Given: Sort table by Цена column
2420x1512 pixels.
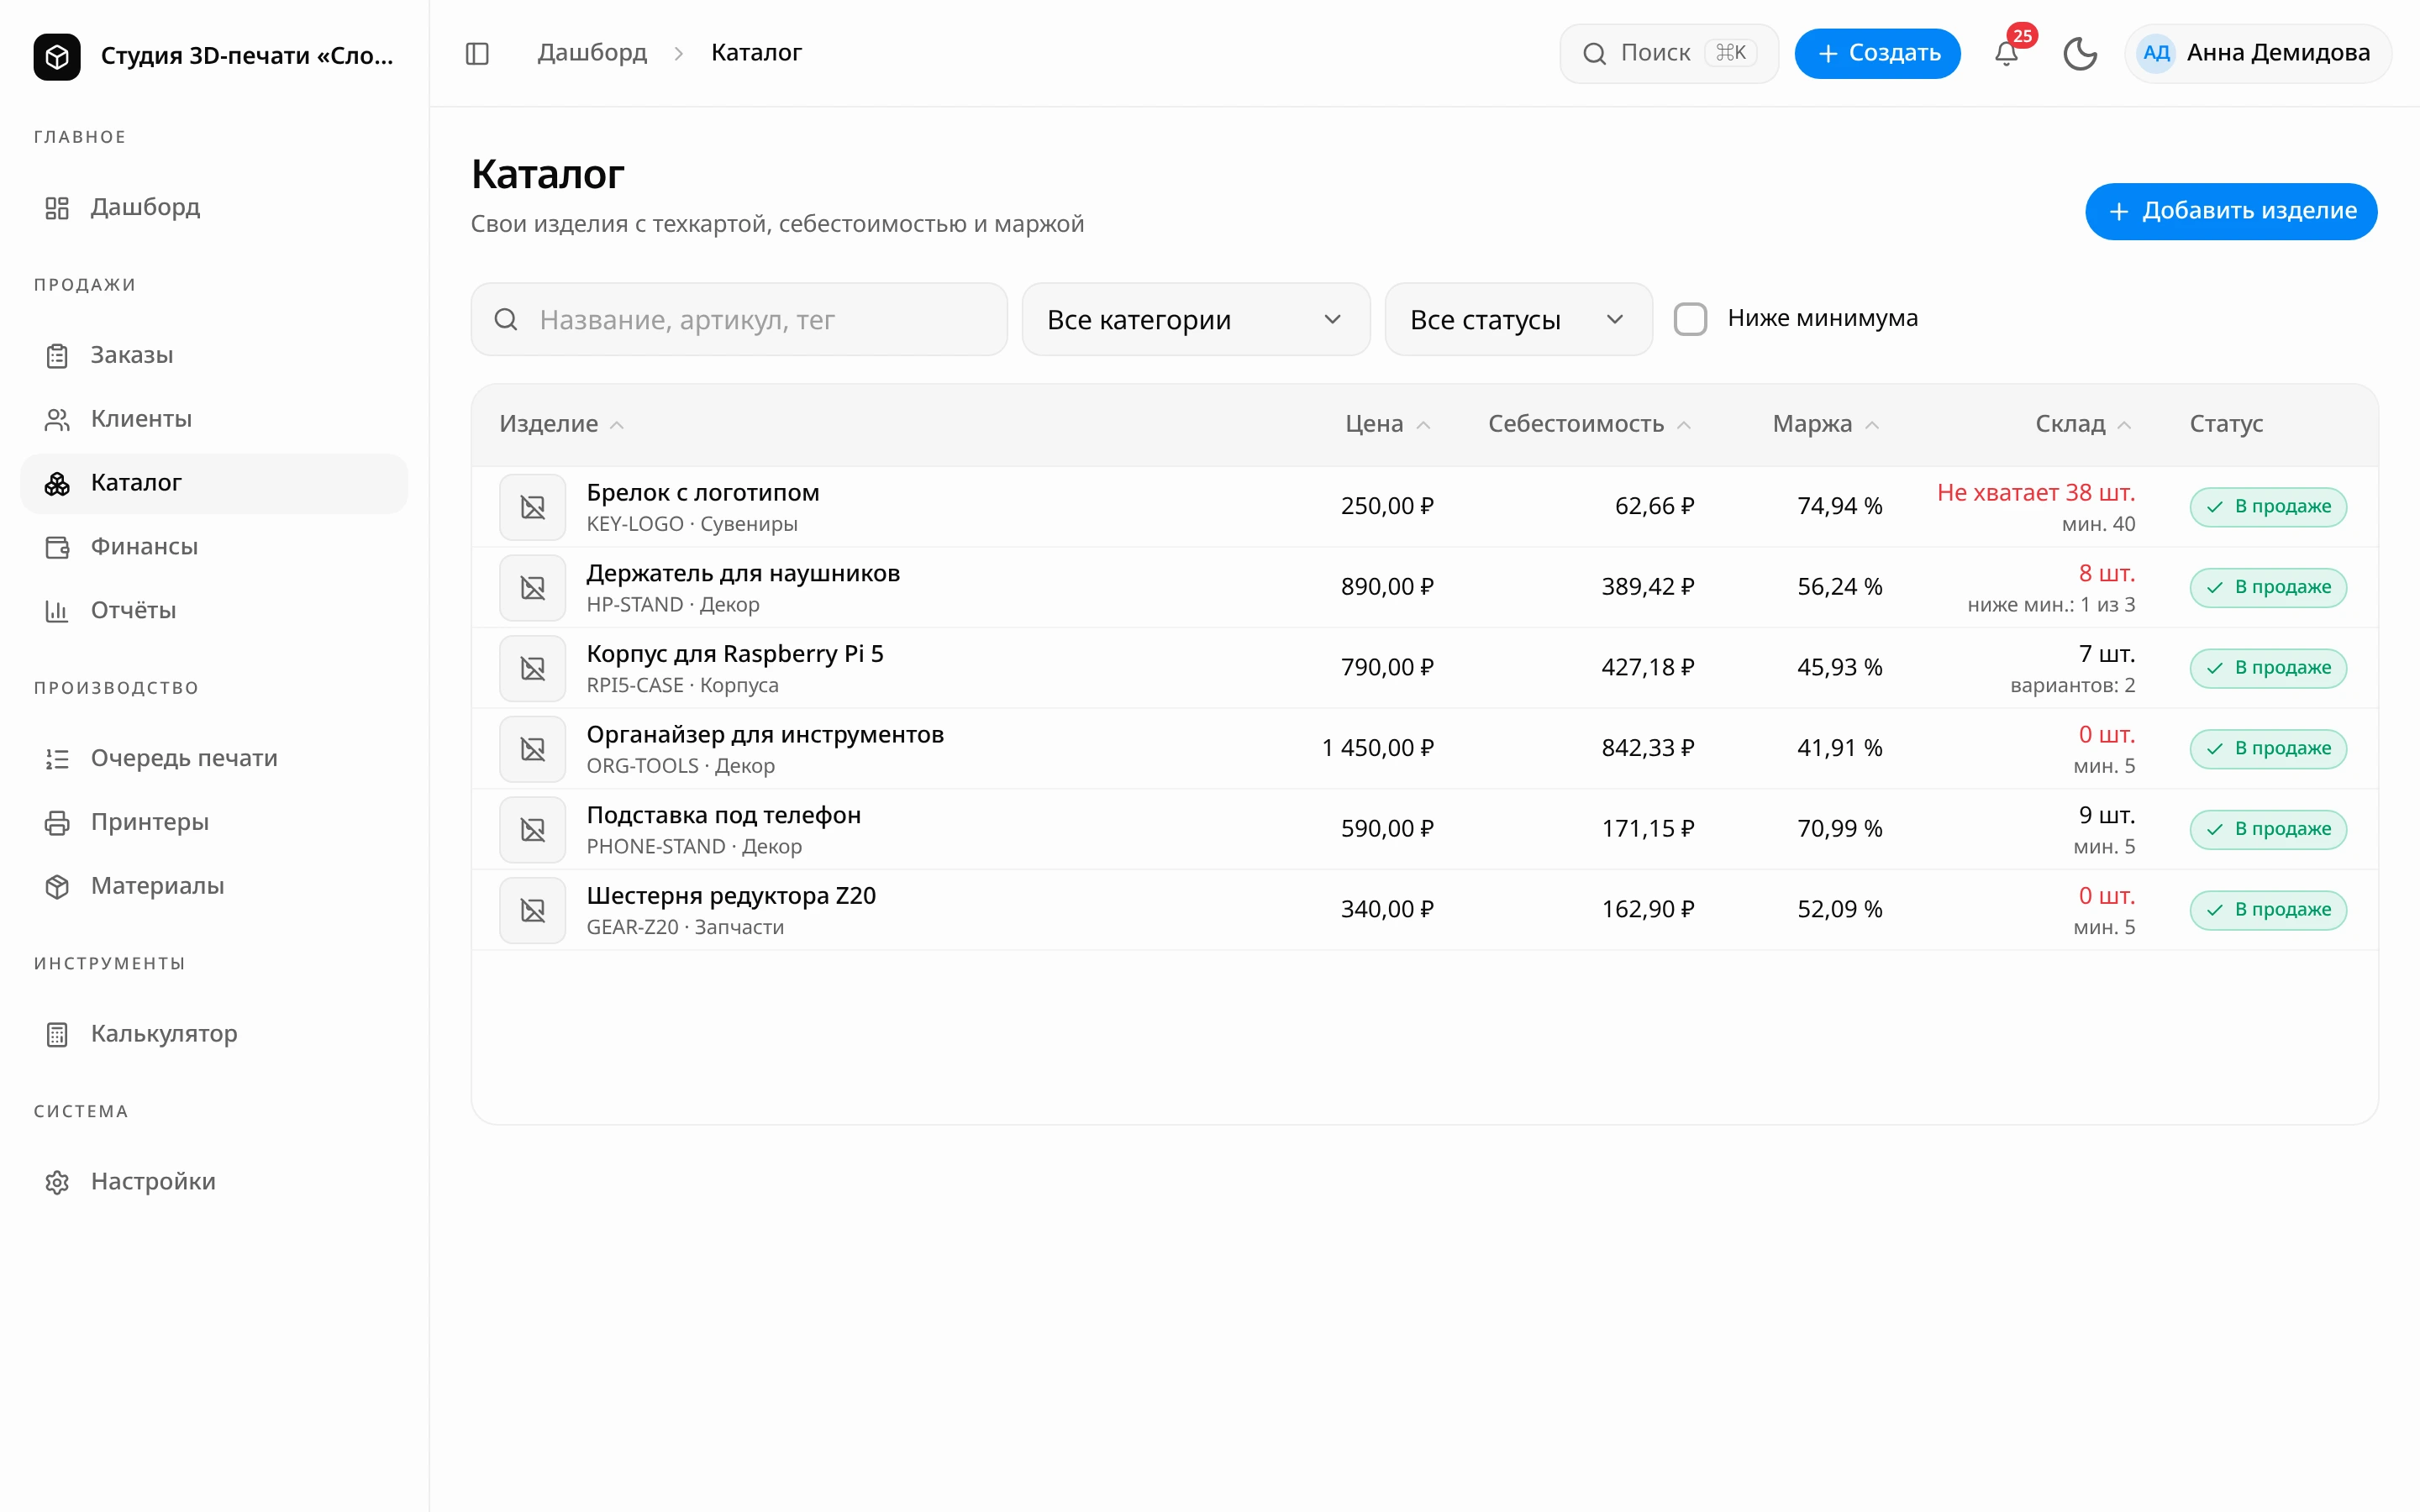Looking at the screenshot, I should click(1387, 424).
